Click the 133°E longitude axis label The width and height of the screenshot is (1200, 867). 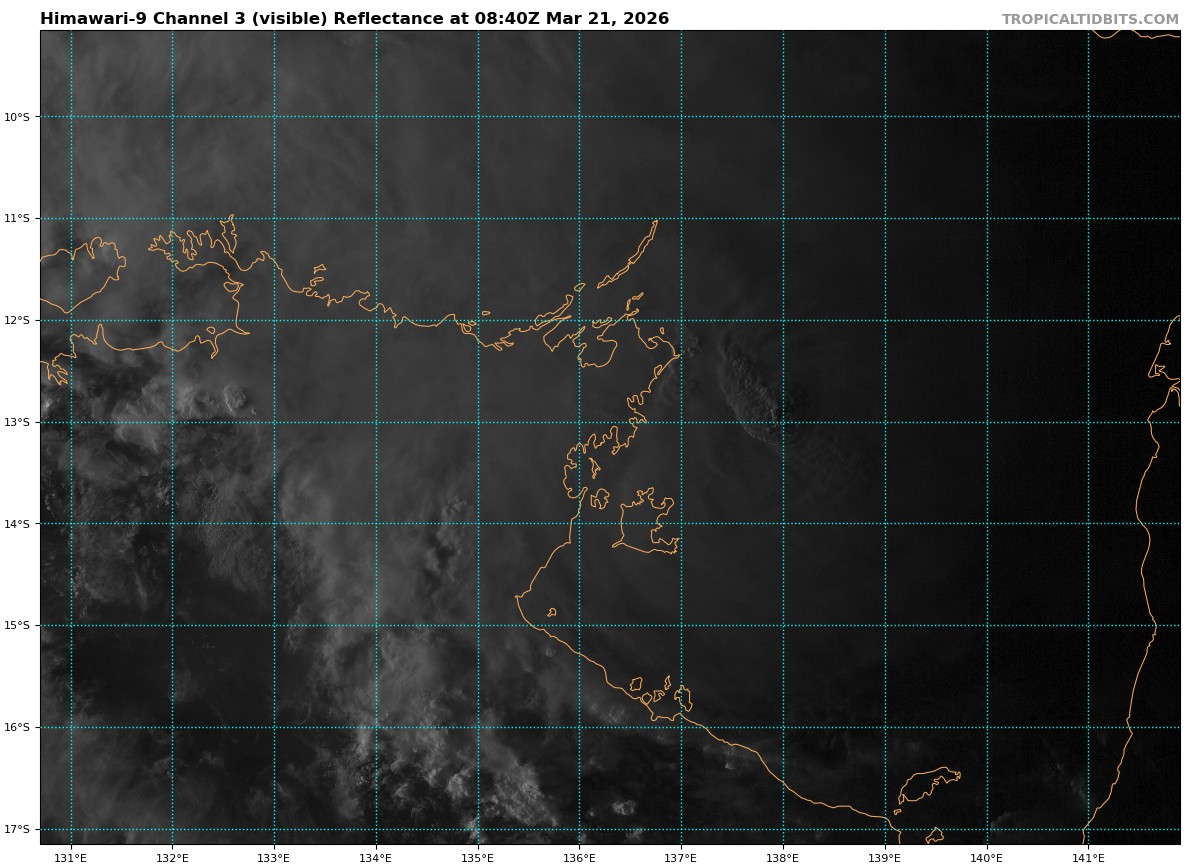point(274,857)
